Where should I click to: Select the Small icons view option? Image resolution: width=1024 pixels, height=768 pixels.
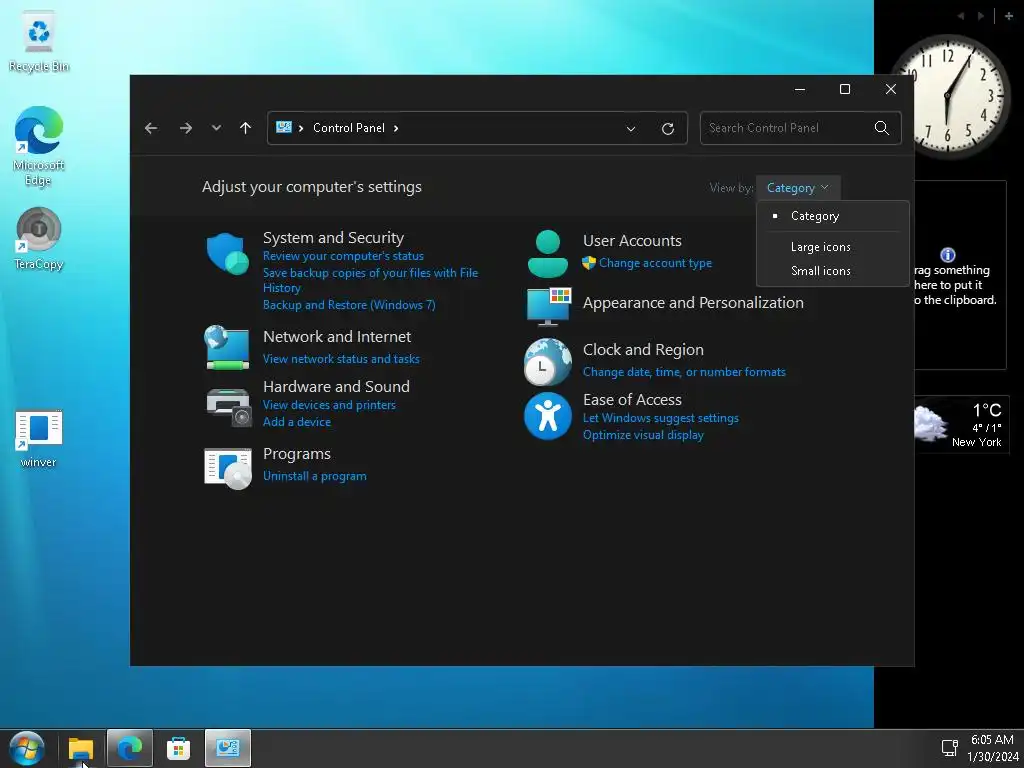[x=833, y=270]
